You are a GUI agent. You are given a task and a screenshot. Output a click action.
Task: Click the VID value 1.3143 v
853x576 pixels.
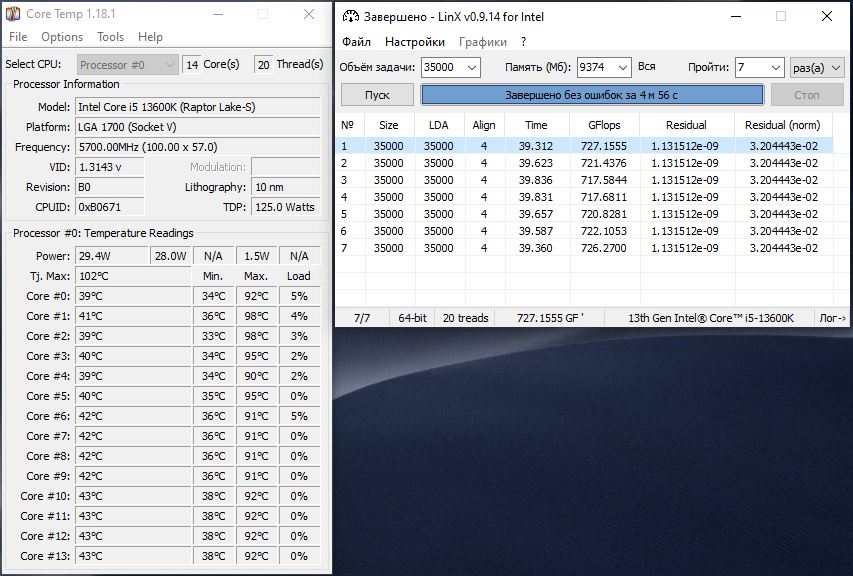[109, 167]
